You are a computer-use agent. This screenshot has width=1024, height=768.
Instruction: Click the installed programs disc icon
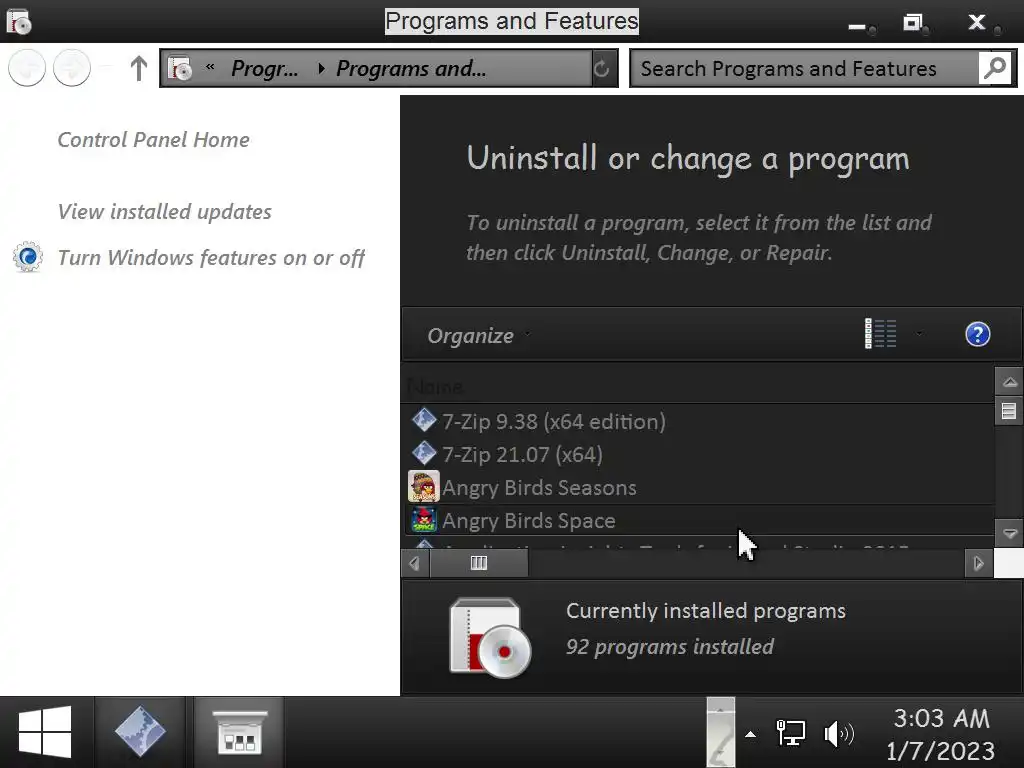490,638
